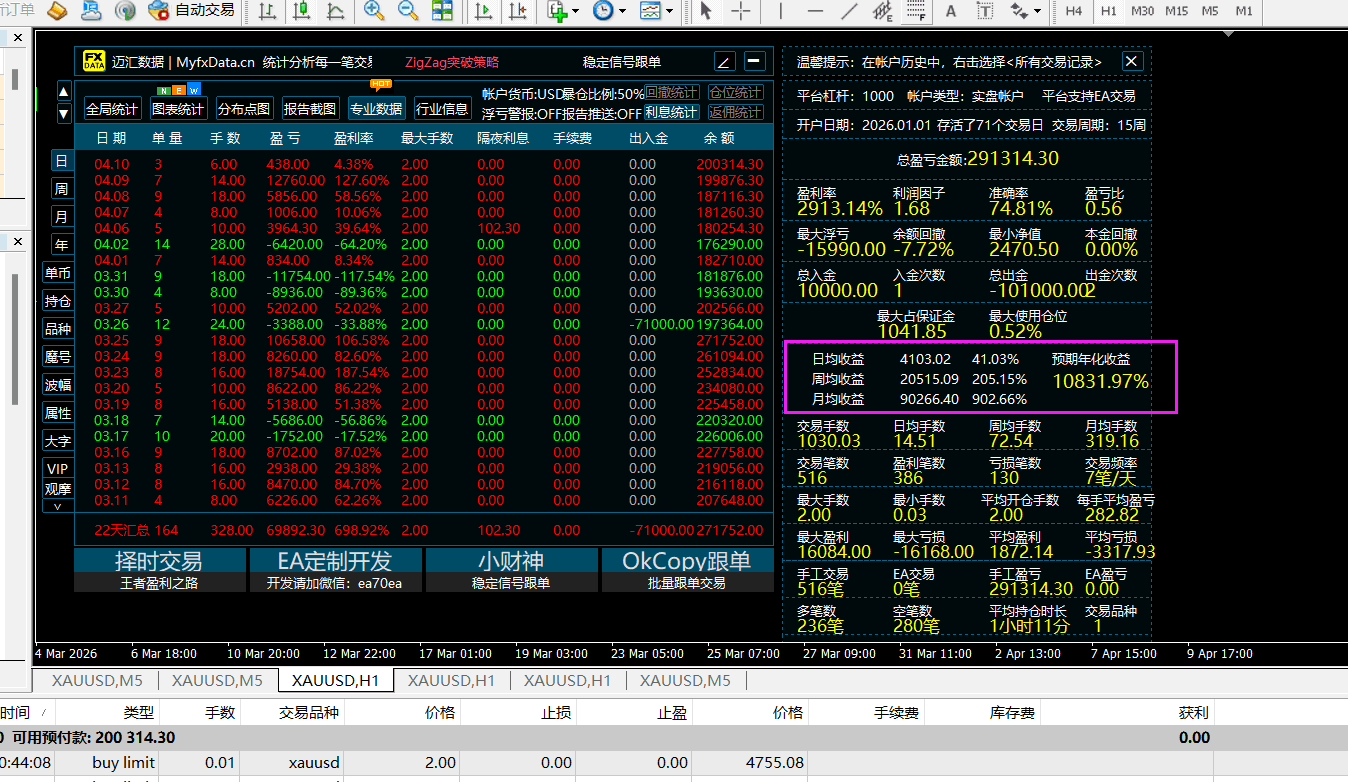Switch chart to line chart style

(336, 11)
